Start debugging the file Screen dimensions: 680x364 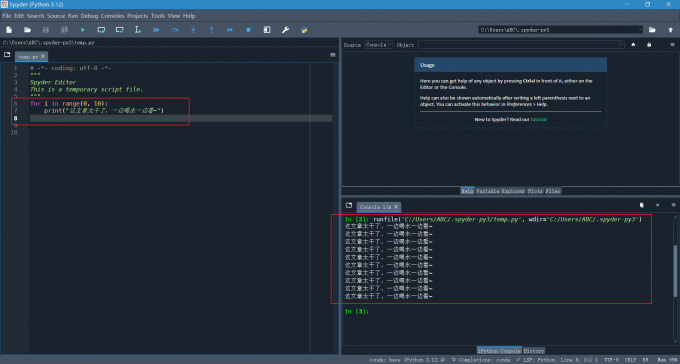click(x=156, y=30)
